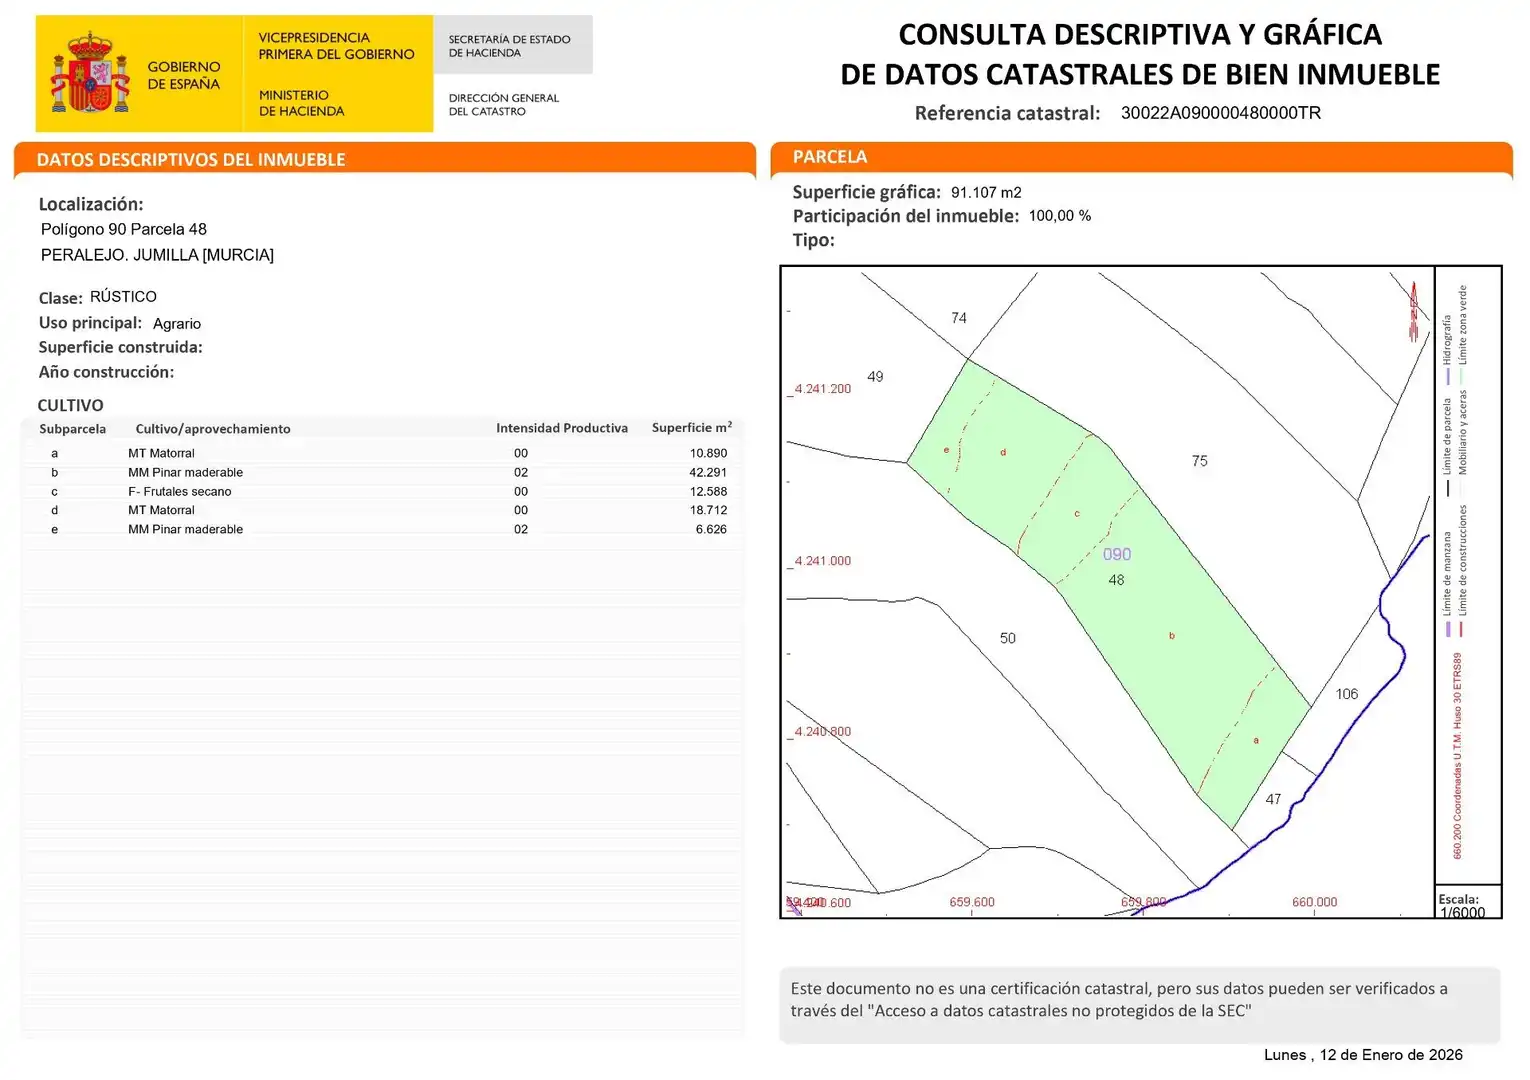Image resolution: width=1530 pixels, height=1080 pixels.
Task: Click the CULTIVO heading
Action: [70, 405]
